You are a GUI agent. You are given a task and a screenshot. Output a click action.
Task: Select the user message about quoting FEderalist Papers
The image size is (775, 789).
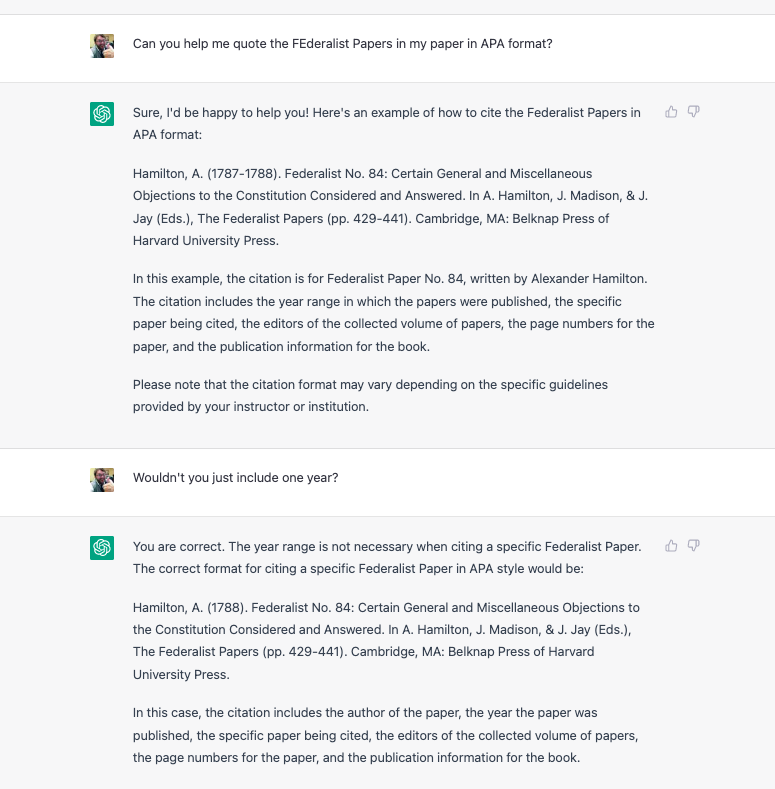pyautogui.click(x=342, y=44)
